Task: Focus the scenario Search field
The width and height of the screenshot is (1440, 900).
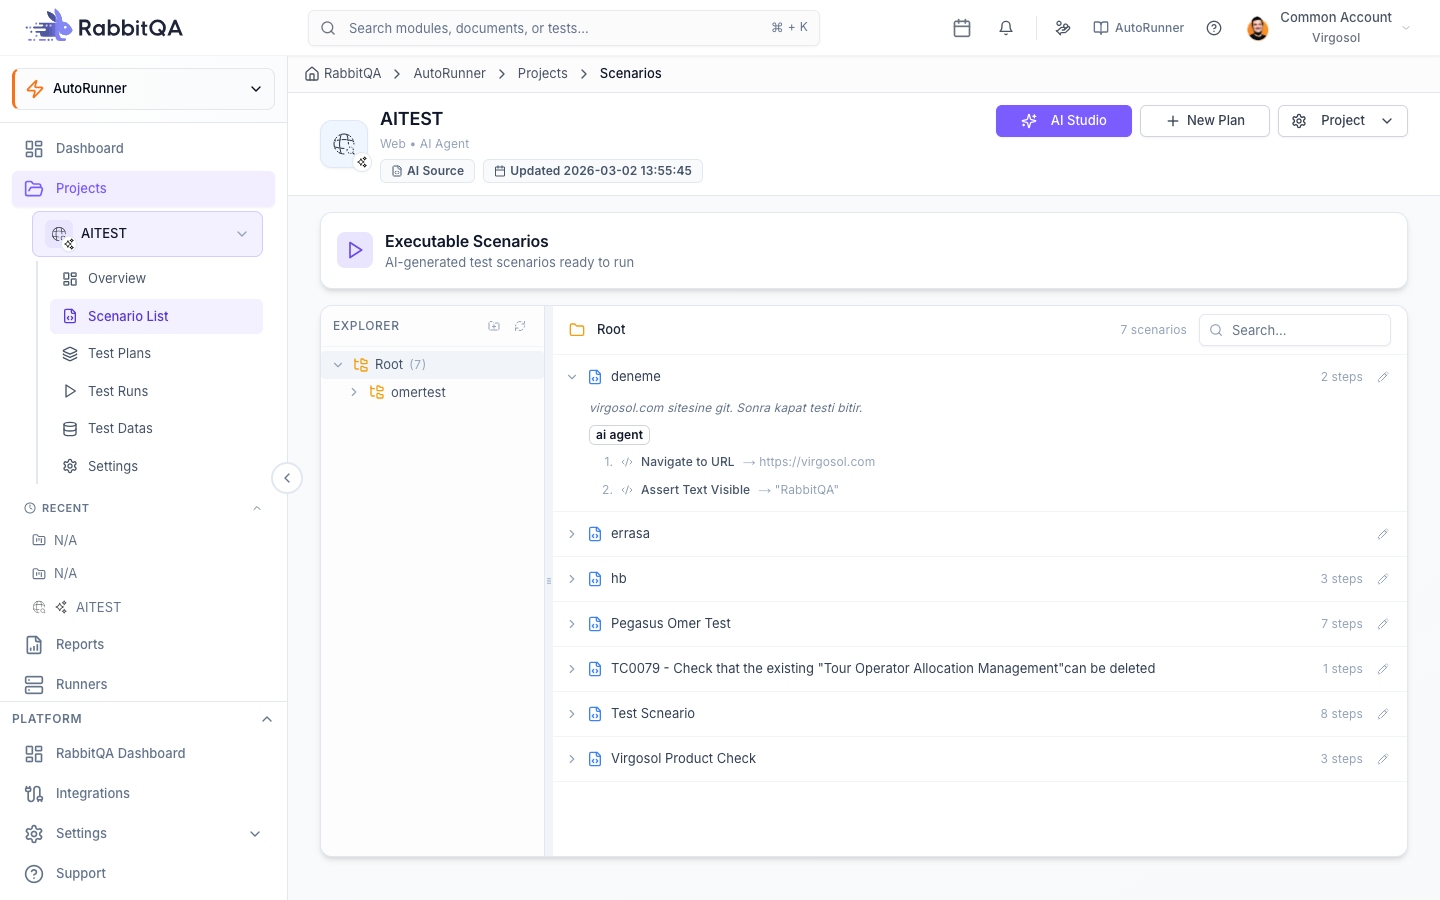Action: 1295,330
